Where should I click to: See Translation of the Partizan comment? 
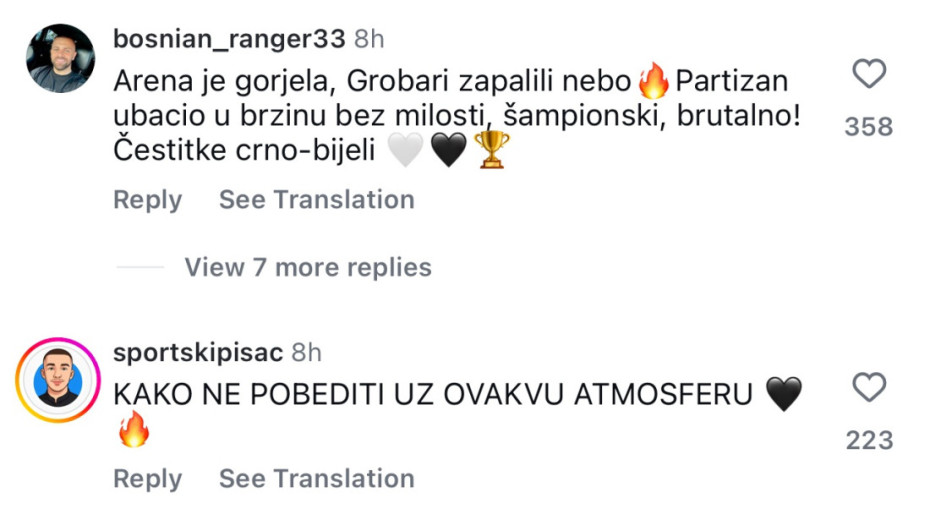click(316, 200)
